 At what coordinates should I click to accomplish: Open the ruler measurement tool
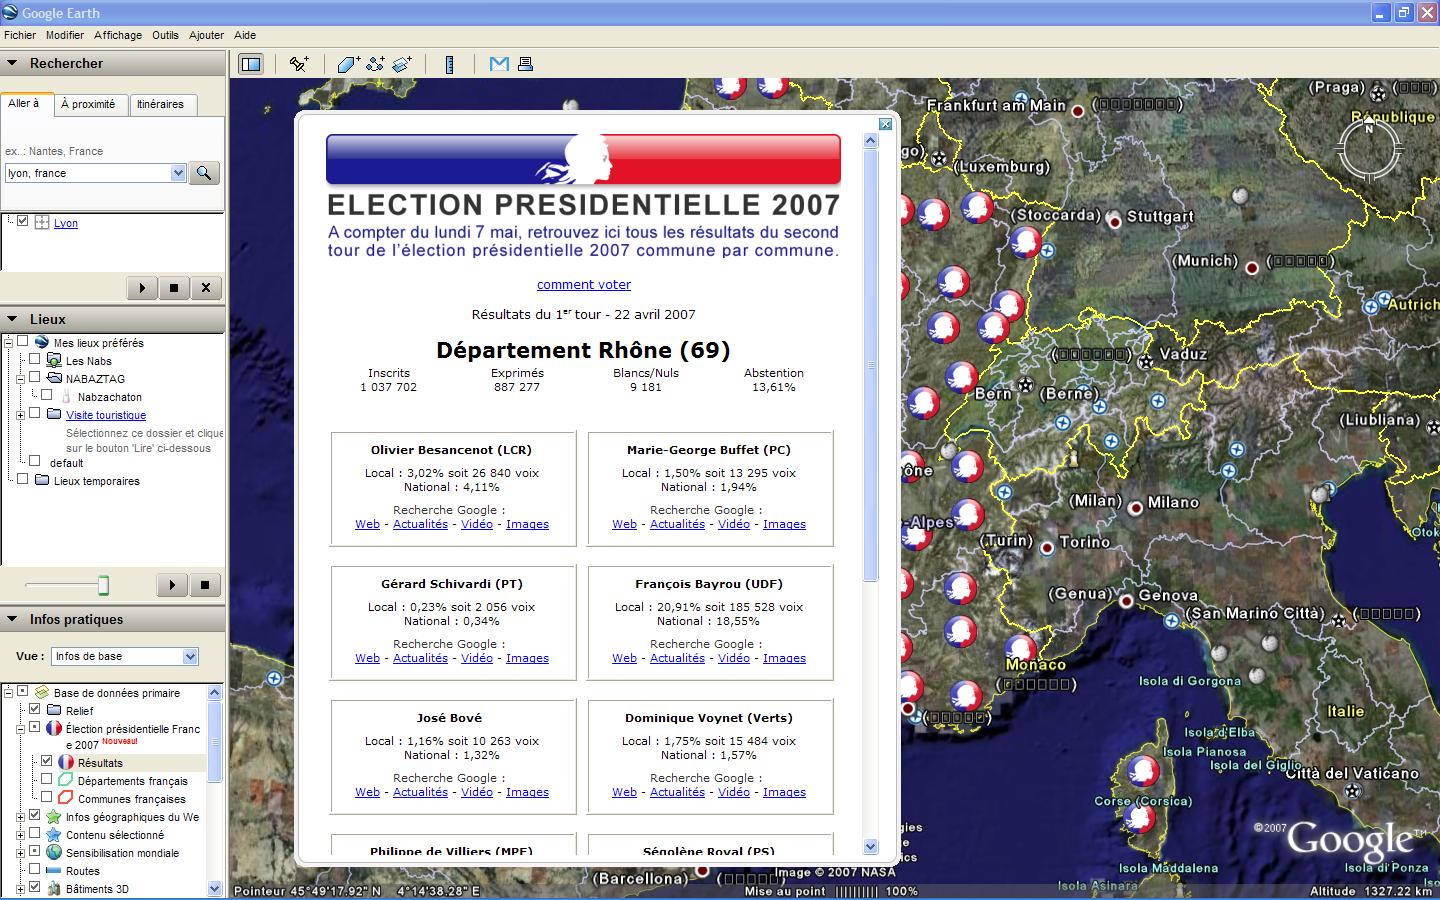pos(450,64)
